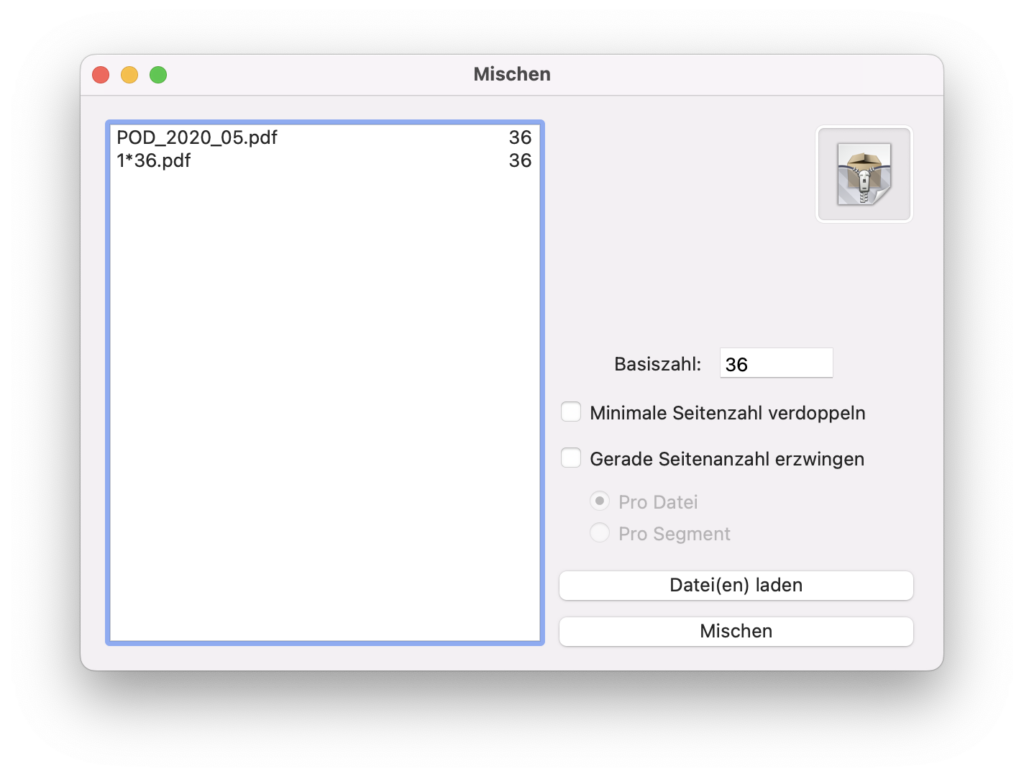Screen dimensions: 1024x777
Task: Select the Pro Segment radio button
Action: pyautogui.click(x=600, y=533)
